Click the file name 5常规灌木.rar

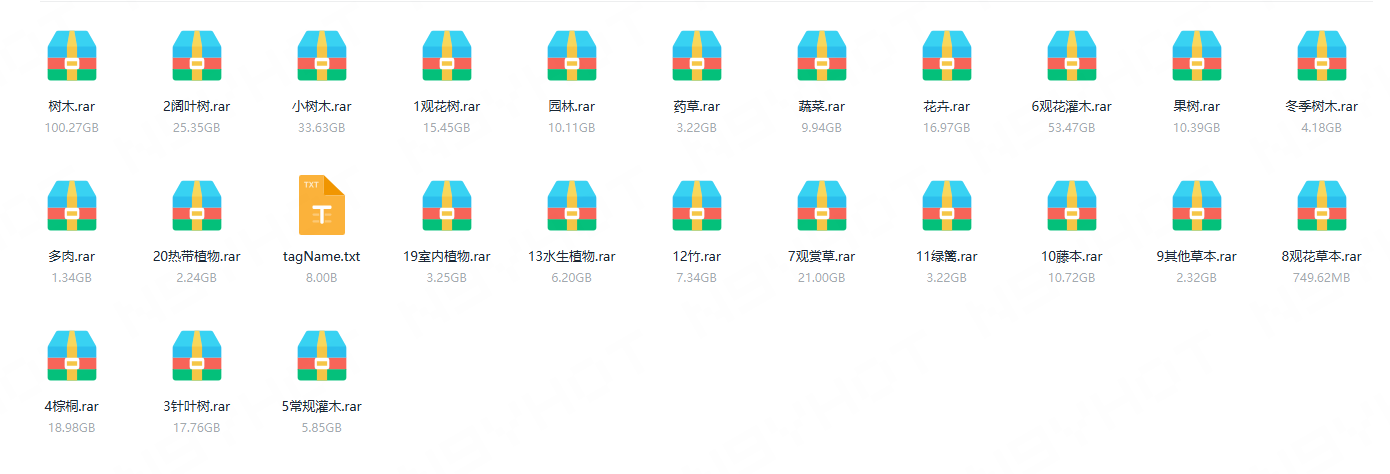point(322,407)
